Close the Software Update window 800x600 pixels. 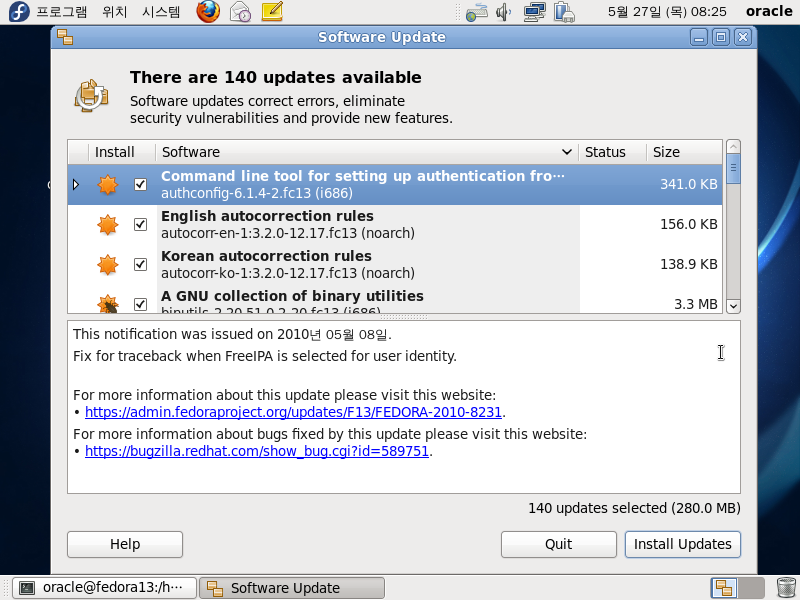[743, 37]
